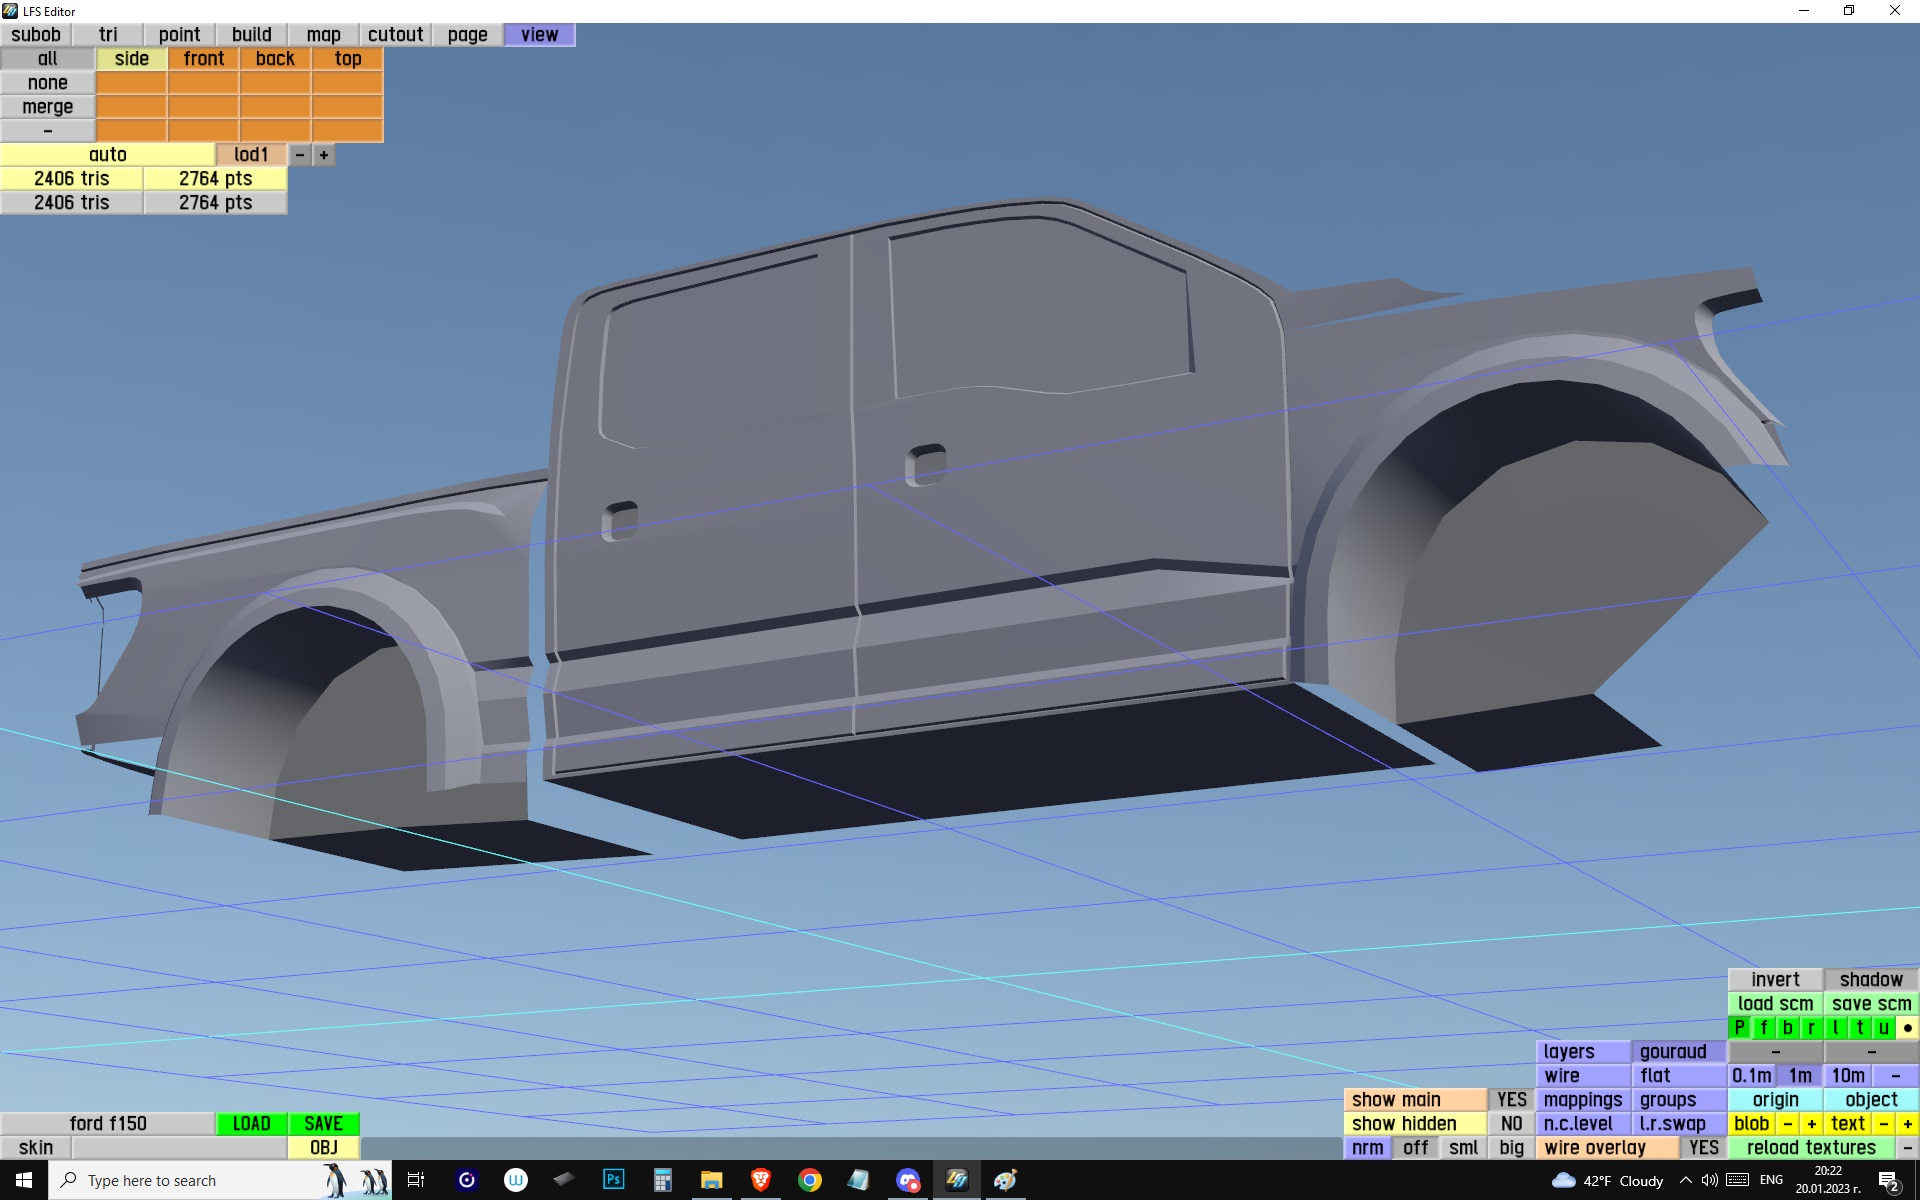Click the 'P' view preset button
The height and width of the screenshot is (1200, 1920).
click(x=1739, y=1028)
